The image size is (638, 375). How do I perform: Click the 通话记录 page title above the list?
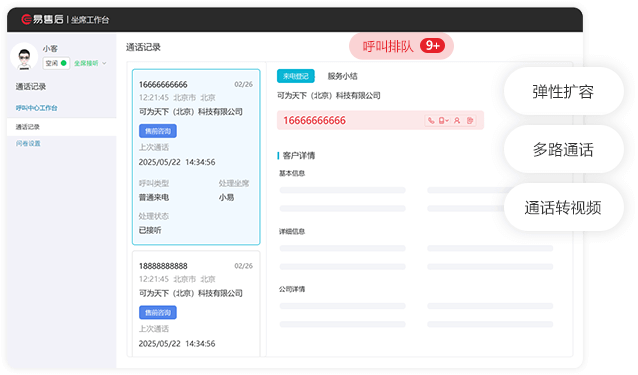(x=143, y=47)
